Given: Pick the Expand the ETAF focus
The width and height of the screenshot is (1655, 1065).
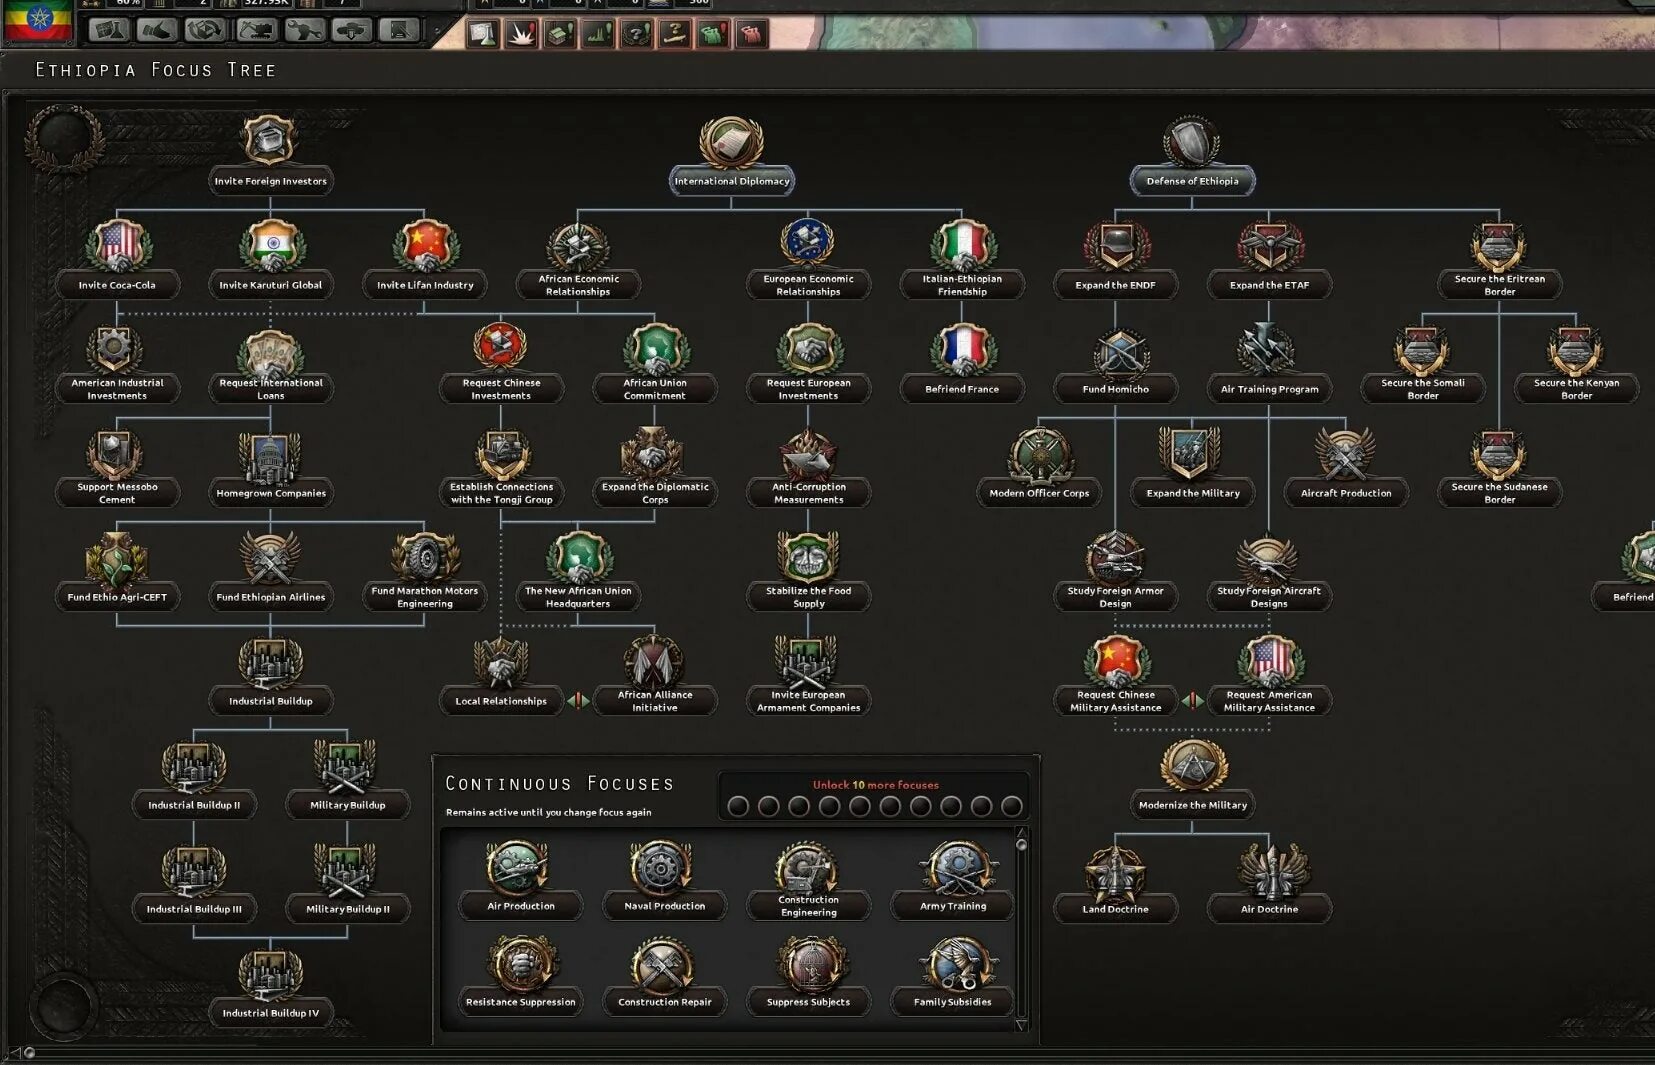Looking at the screenshot, I should coord(1269,258).
